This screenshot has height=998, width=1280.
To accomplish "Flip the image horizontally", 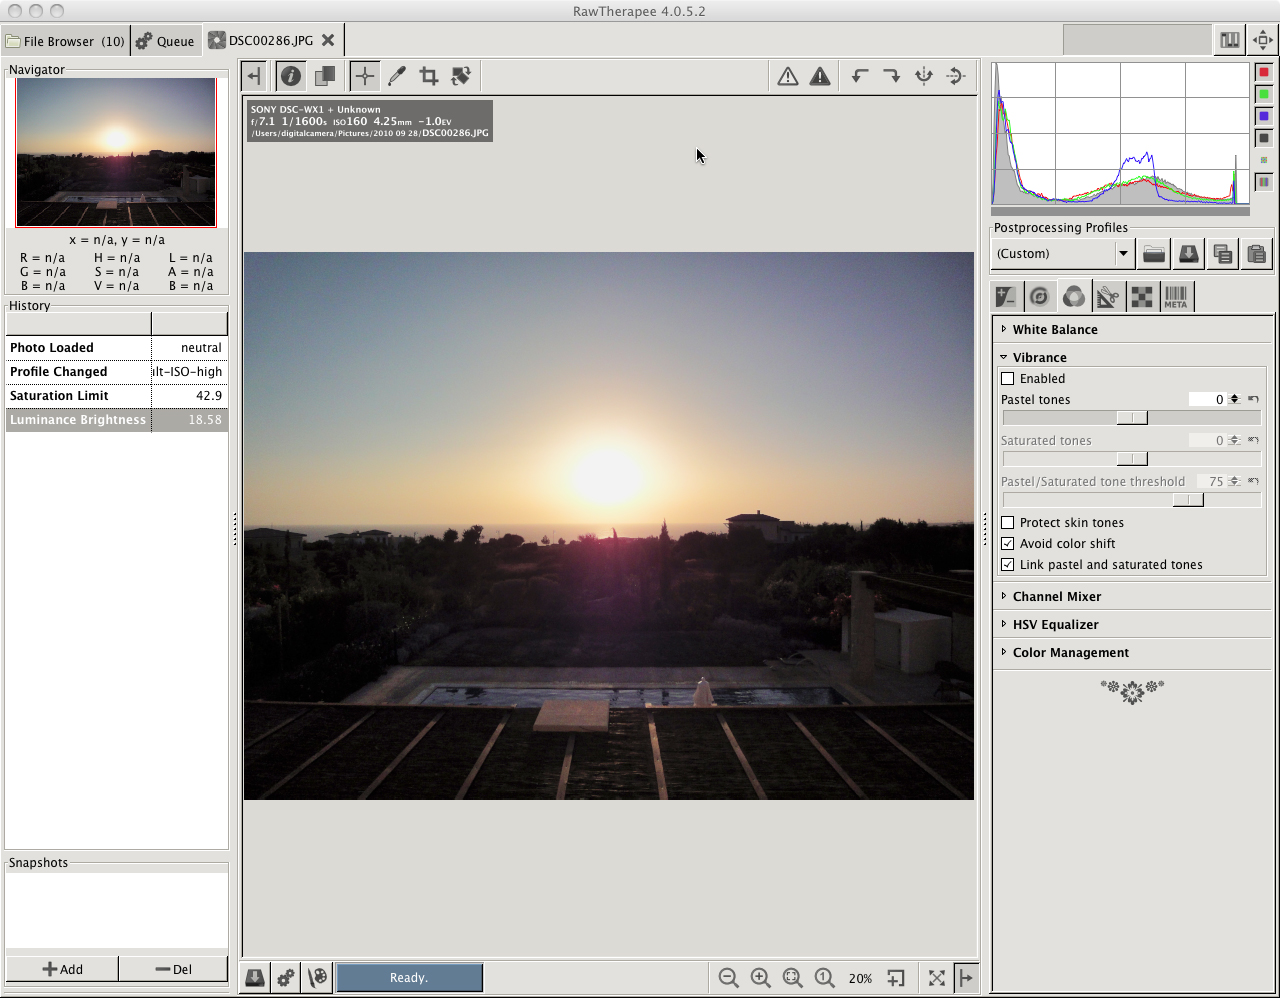I will [924, 76].
